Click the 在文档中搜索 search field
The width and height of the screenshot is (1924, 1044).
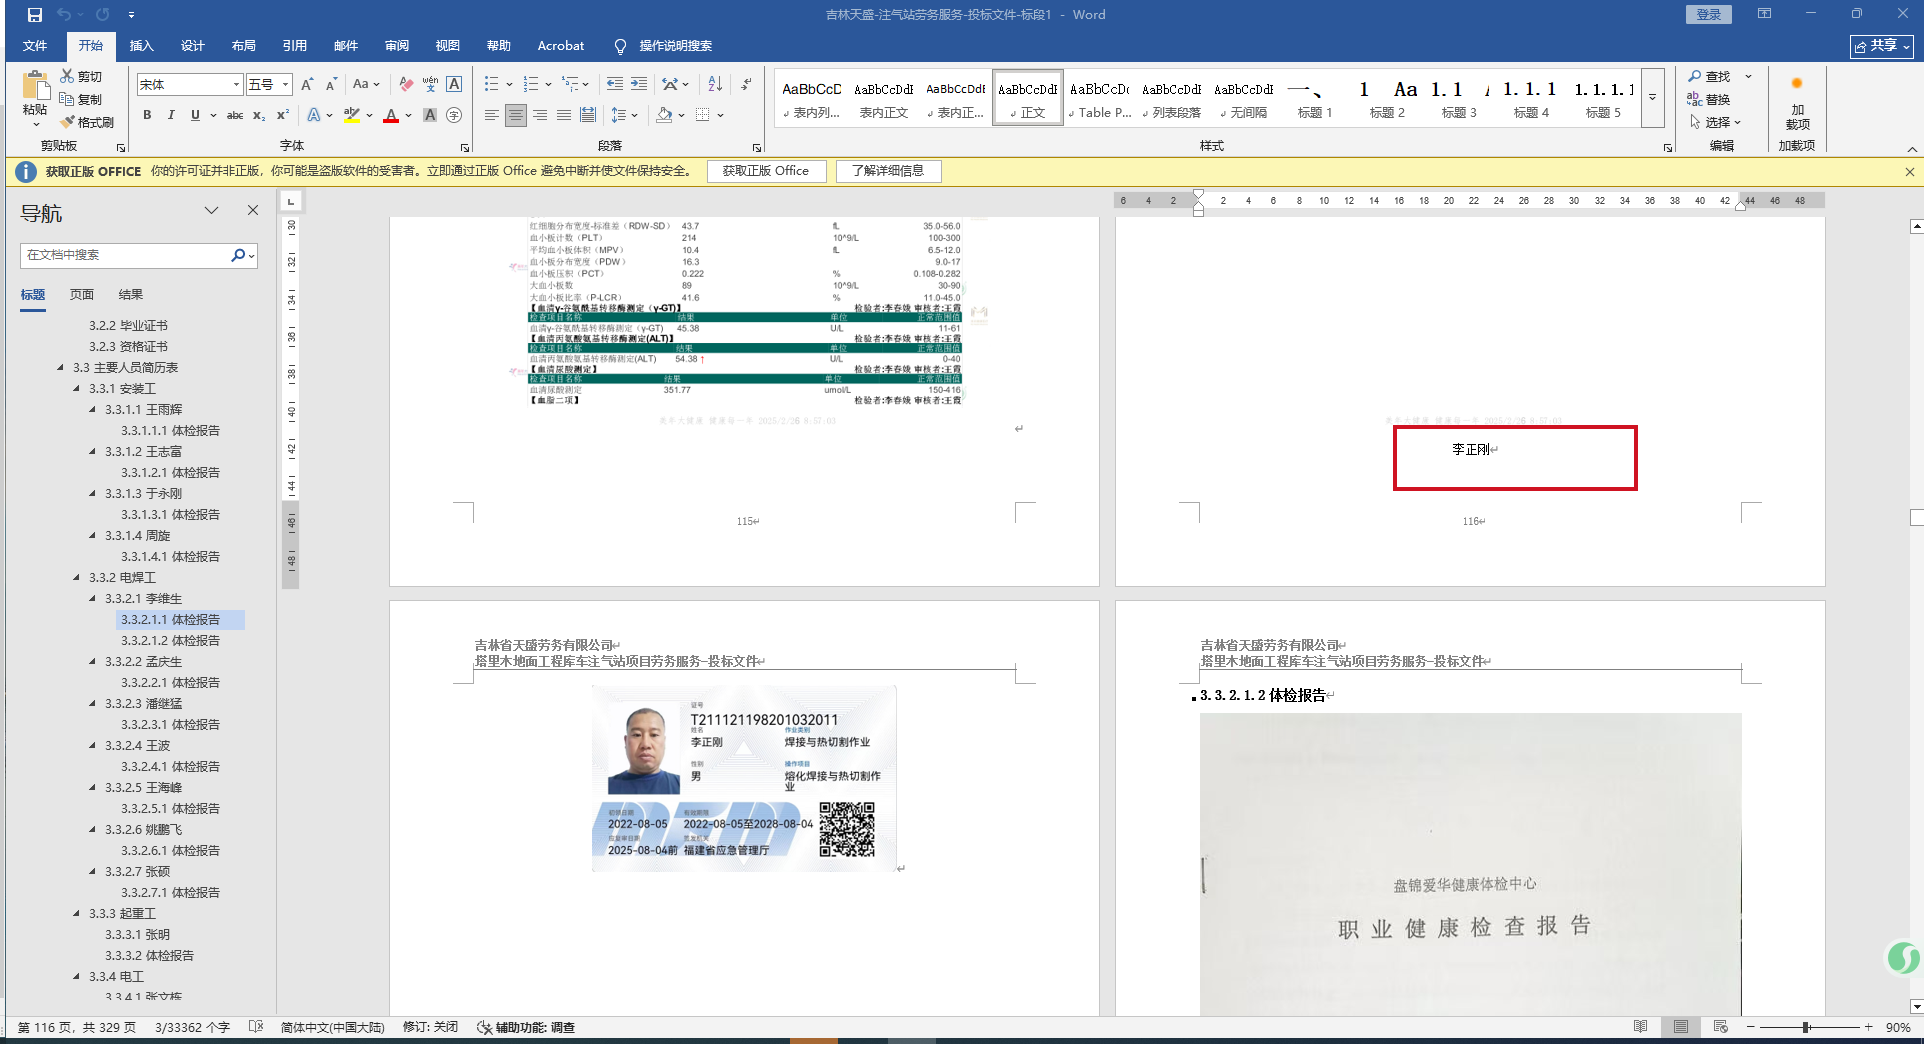pos(126,255)
